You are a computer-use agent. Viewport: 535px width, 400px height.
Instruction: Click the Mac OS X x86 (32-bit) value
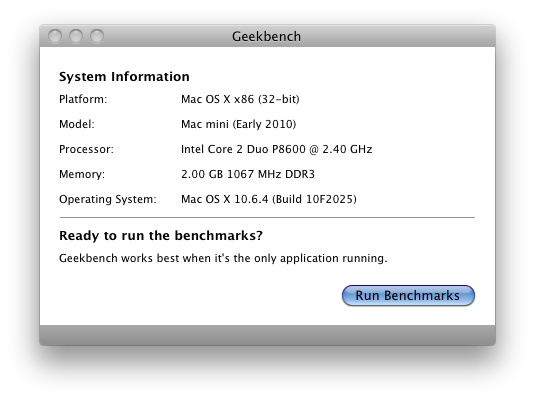[x=240, y=99]
